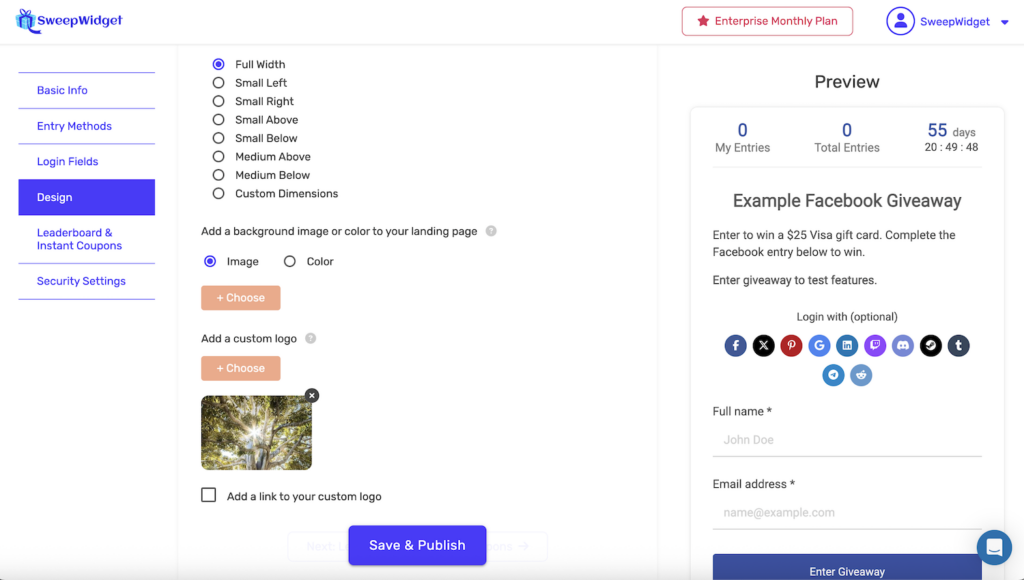Viewport: 1024px width, 580px height.
Task: Open the live chat widget icon
Action: click(x=994, y=547)
